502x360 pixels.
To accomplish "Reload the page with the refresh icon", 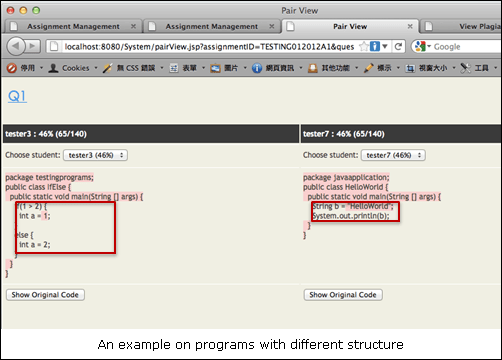I will [398, 46].
